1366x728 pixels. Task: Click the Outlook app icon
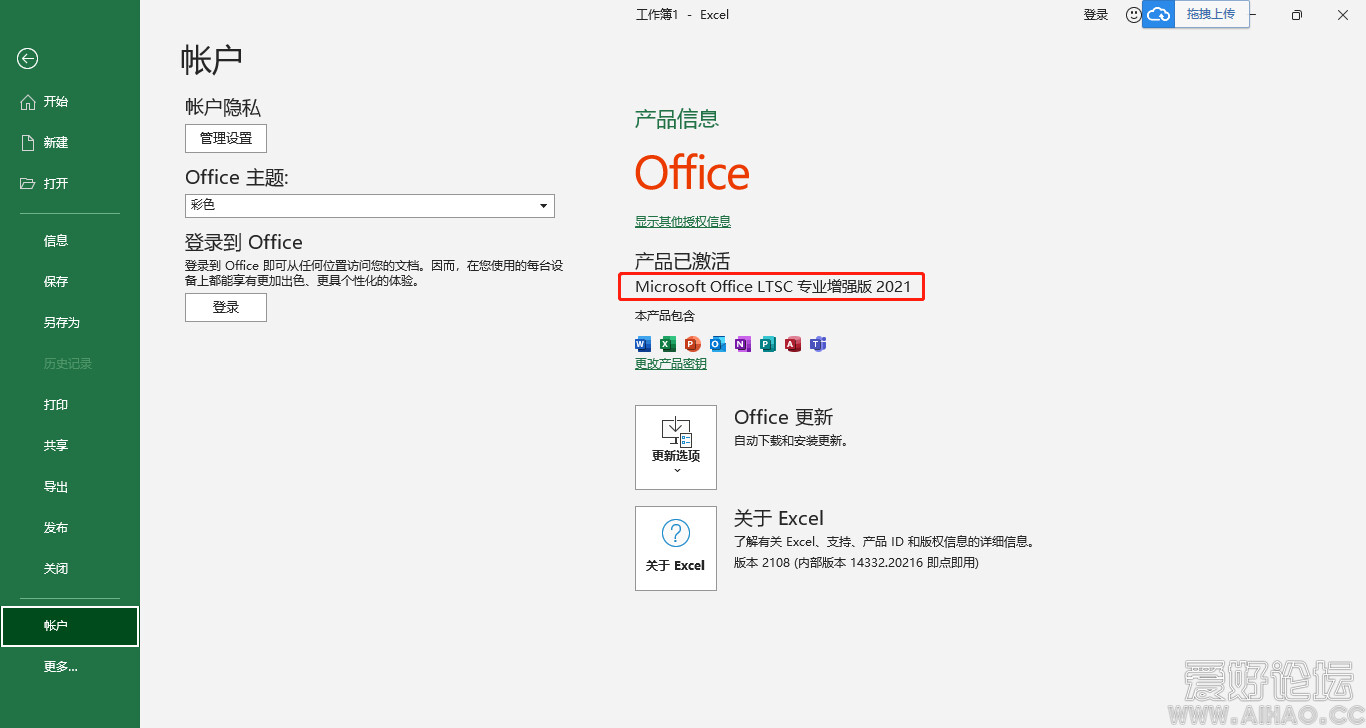pos(718,344)
